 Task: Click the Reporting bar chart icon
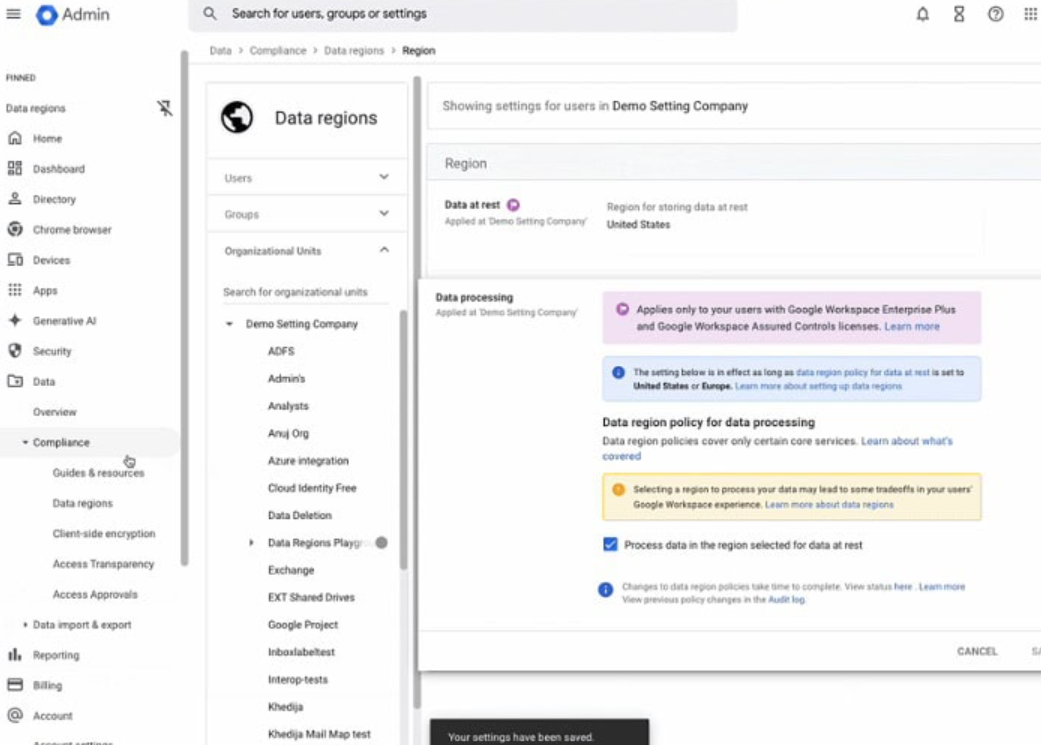pyautogui.click(x=15, y=655)
